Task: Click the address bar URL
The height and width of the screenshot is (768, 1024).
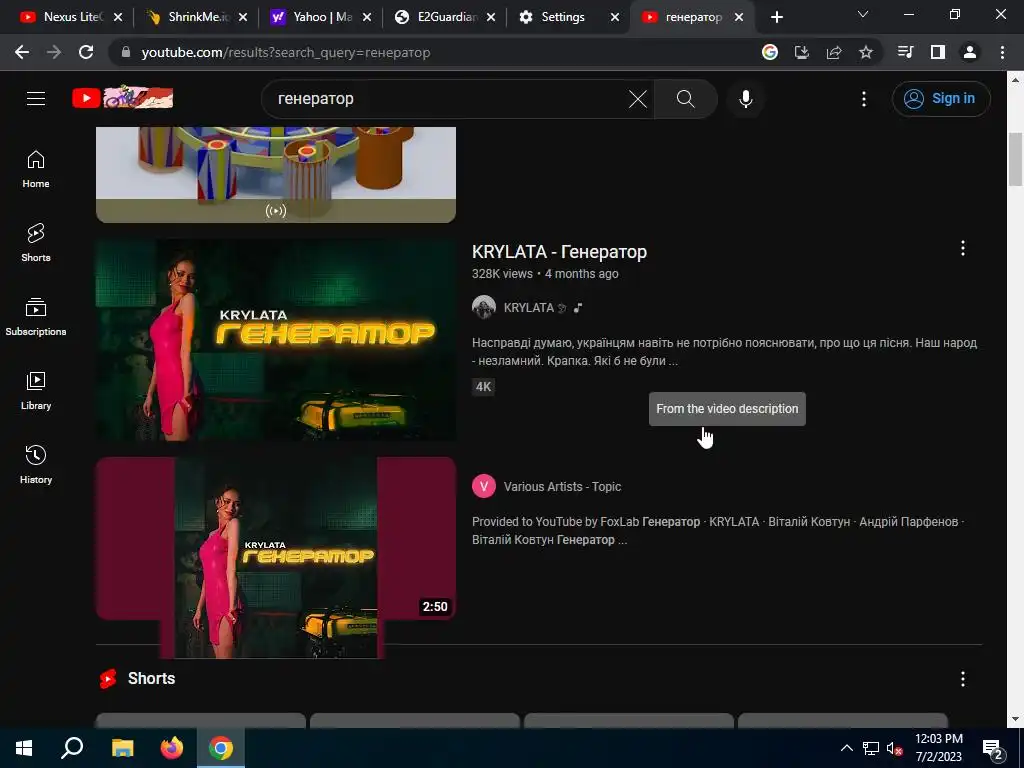Action: click(x=285, y=52)
